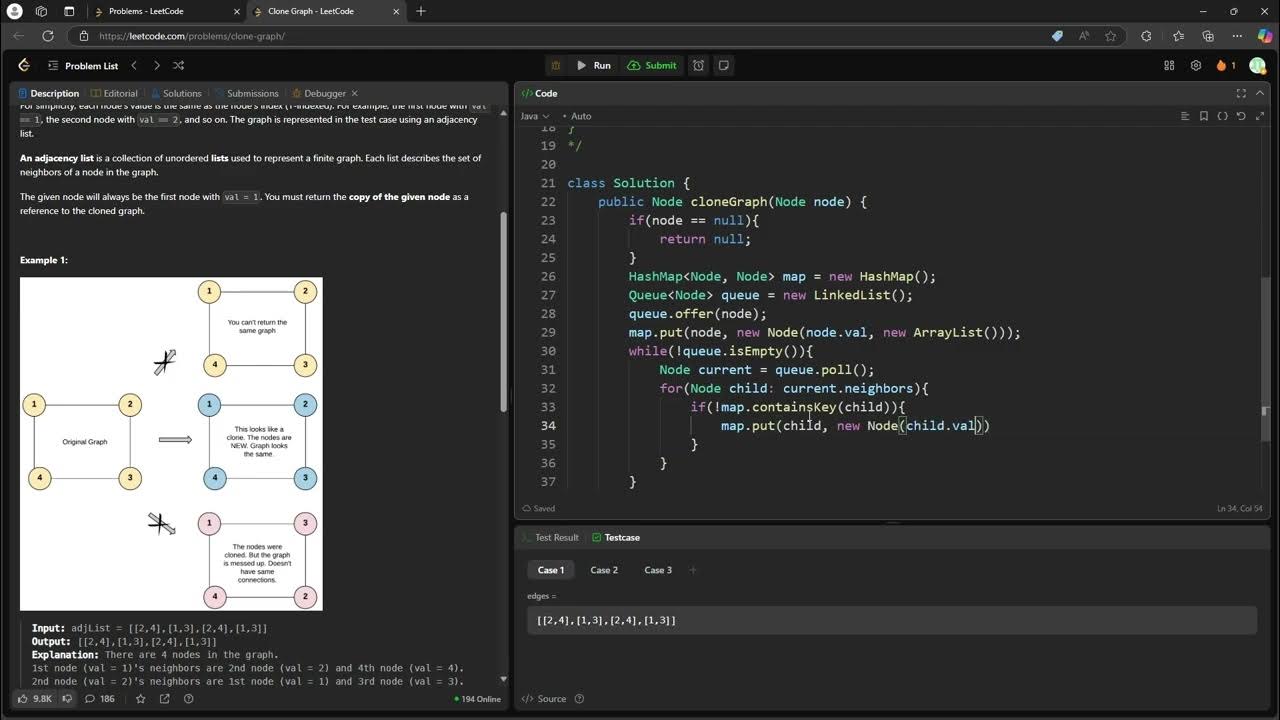Viewport: 1280px width, 720px height.
Task: Add page to browser favorites star
Action: [1110, 36]
